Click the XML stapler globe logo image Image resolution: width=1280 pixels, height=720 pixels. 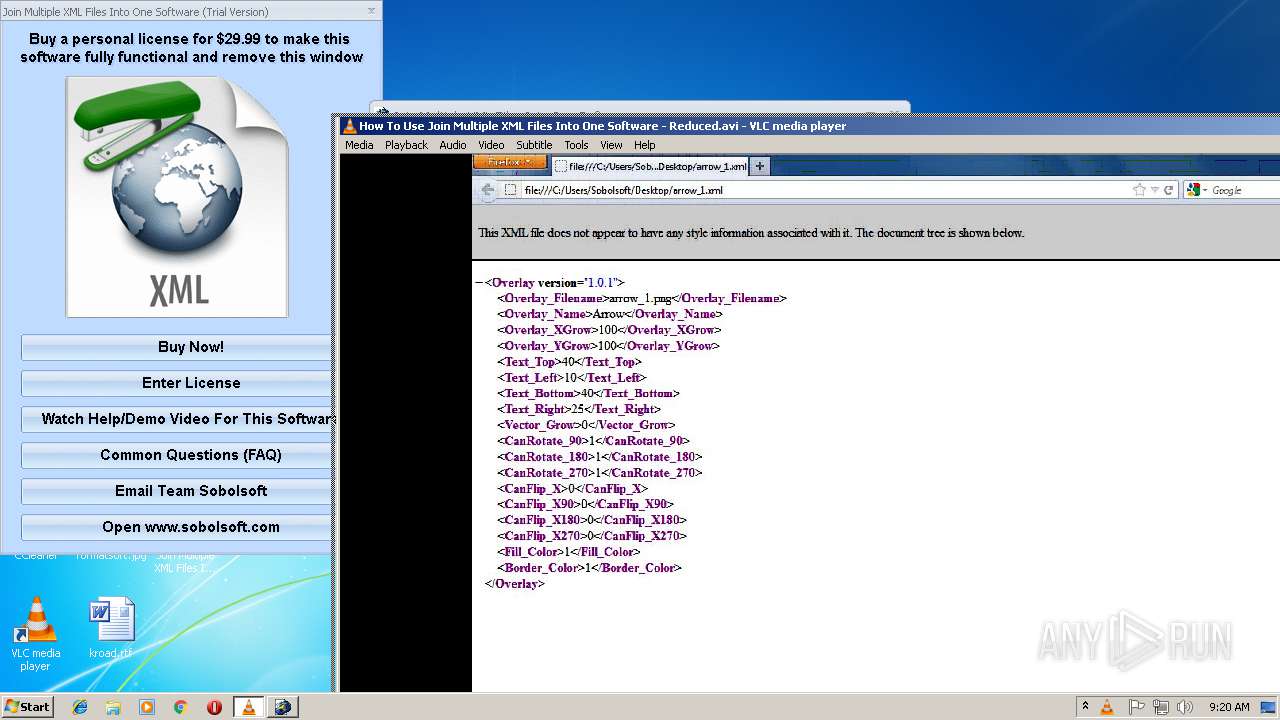[x=177, y=197]
